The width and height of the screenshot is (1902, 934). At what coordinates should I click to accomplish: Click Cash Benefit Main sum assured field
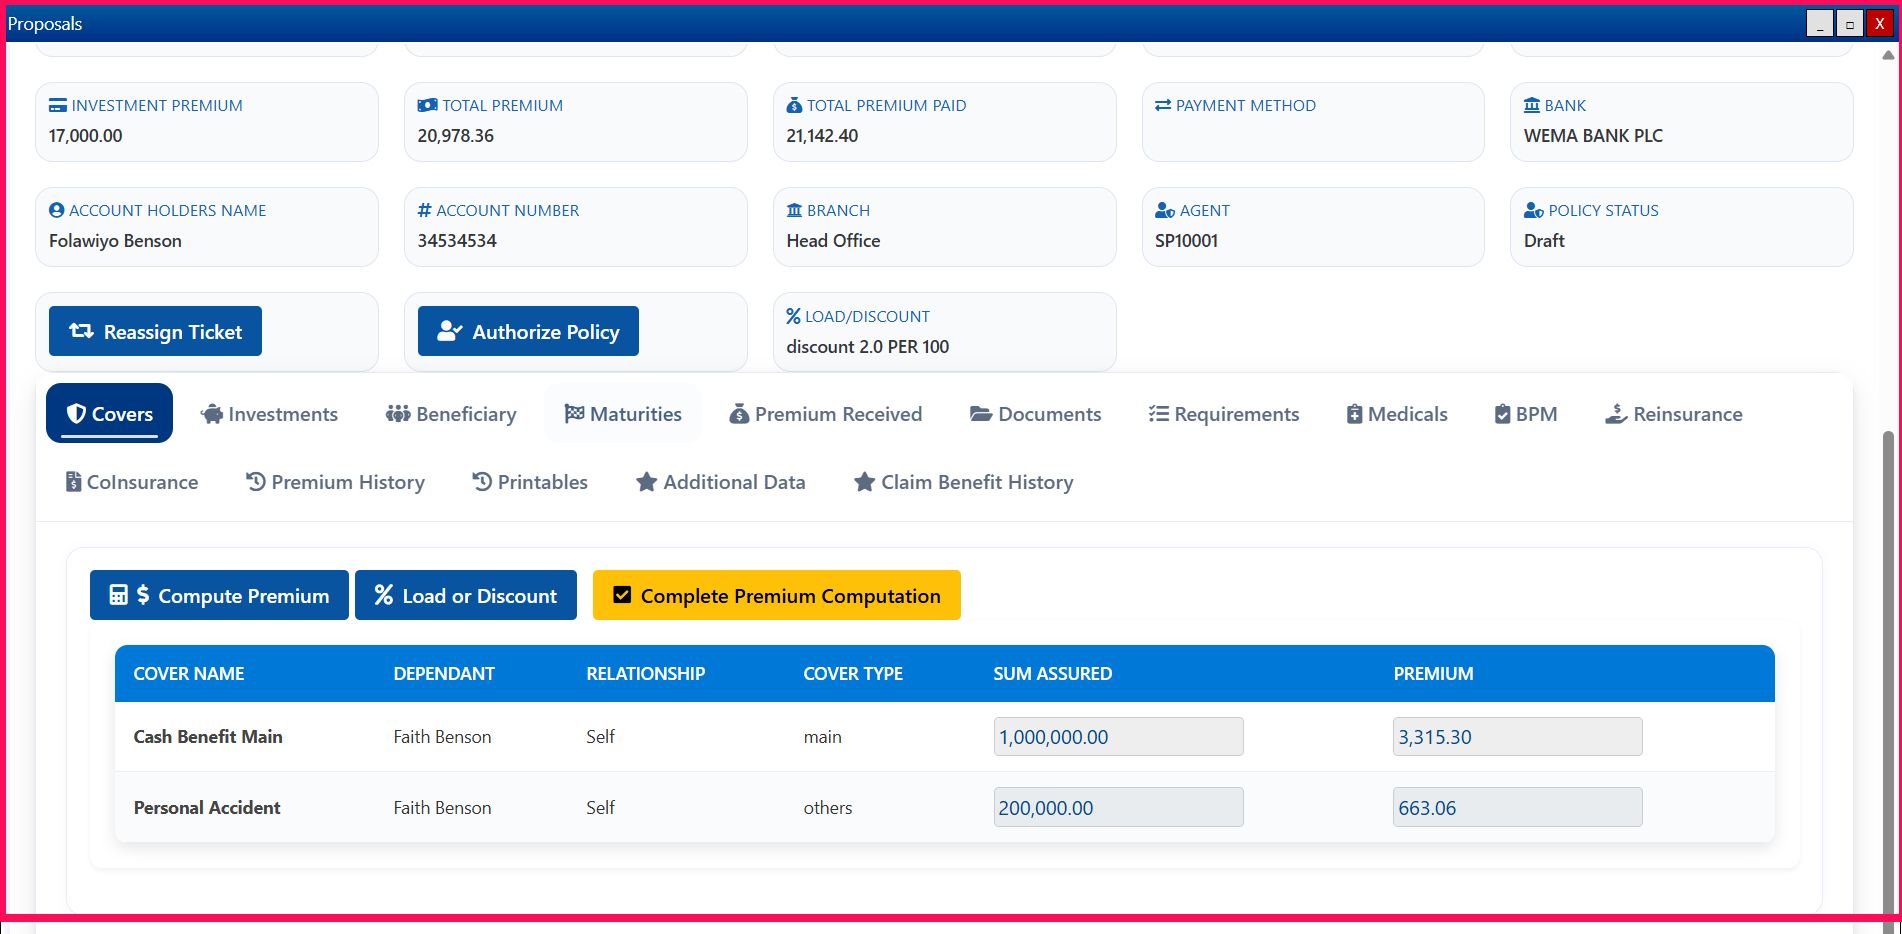(1119, 737)
